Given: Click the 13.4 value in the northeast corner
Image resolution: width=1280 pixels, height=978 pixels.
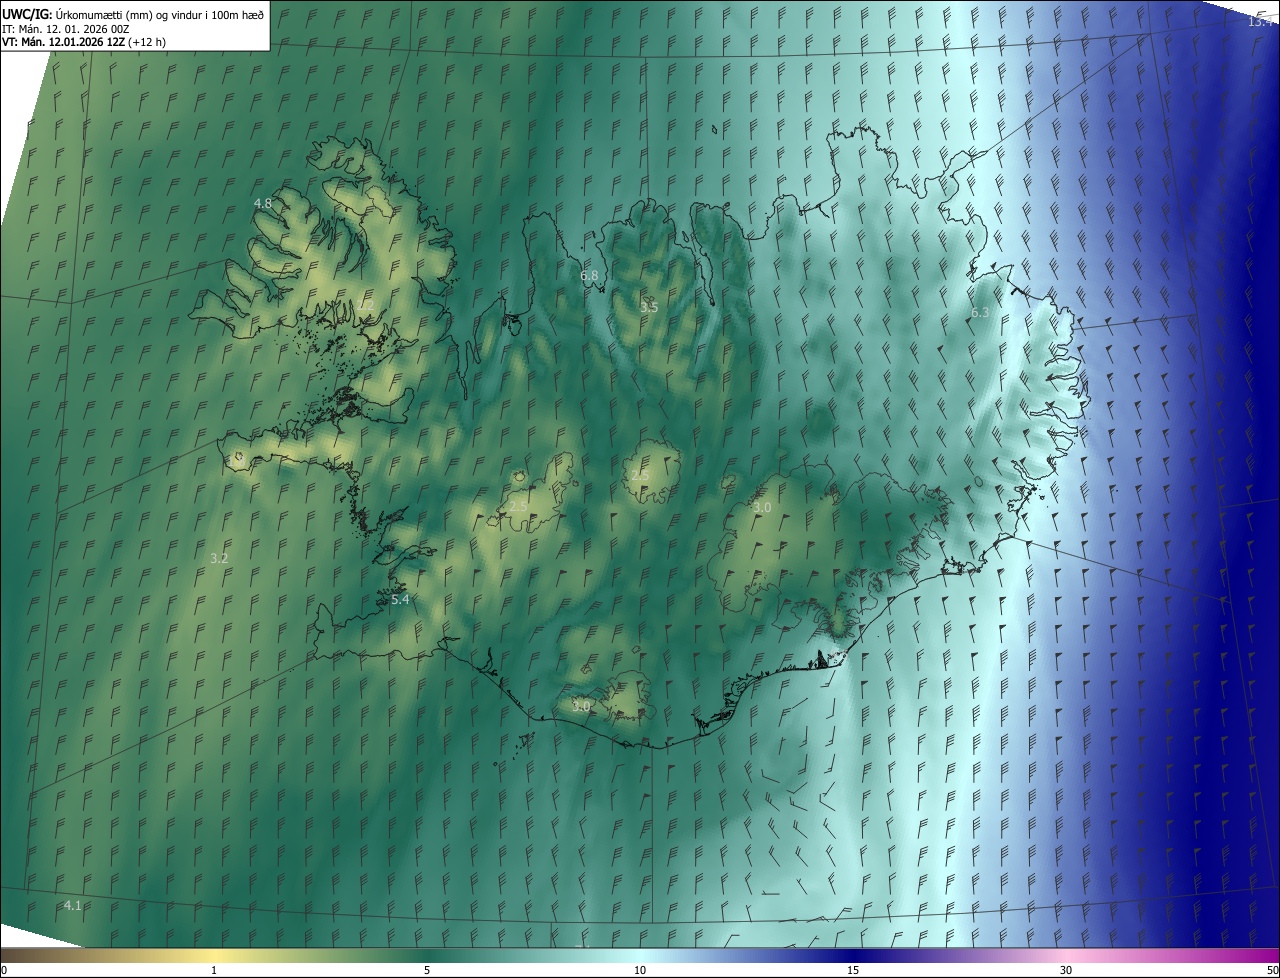Looking at the screenshot, I should 1261,21.
